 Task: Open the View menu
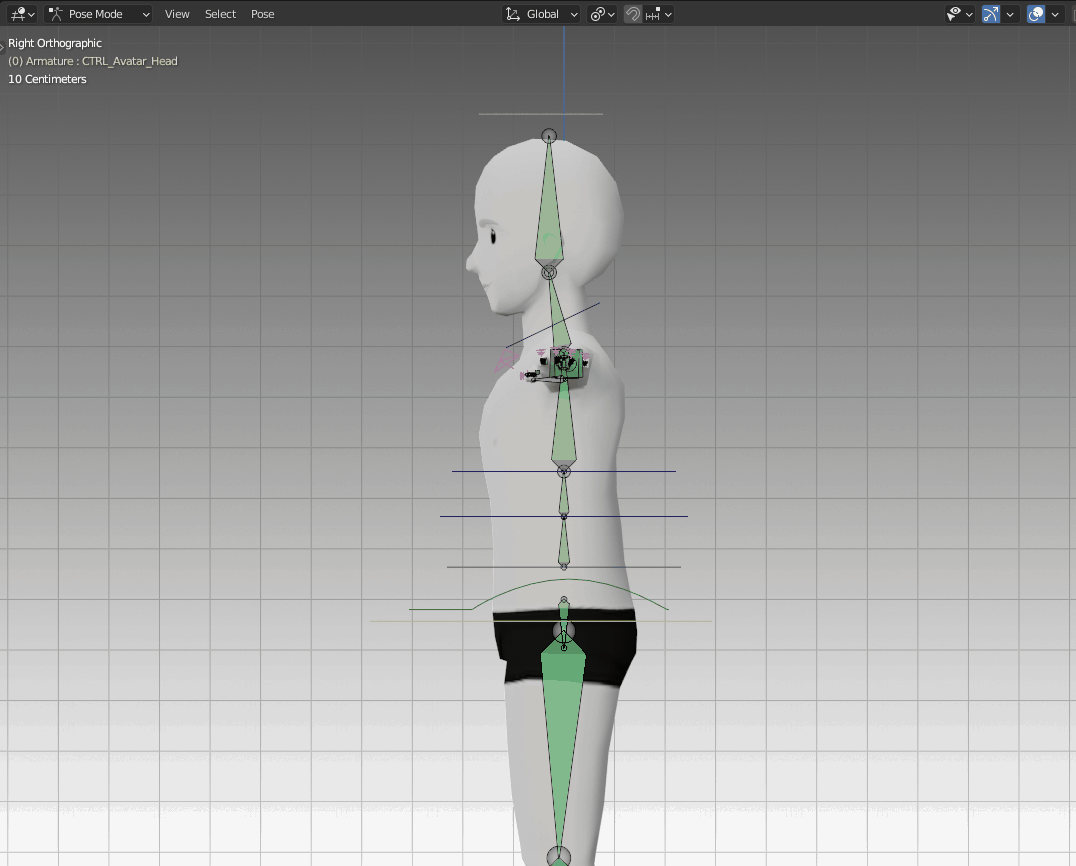coord(177,14)
